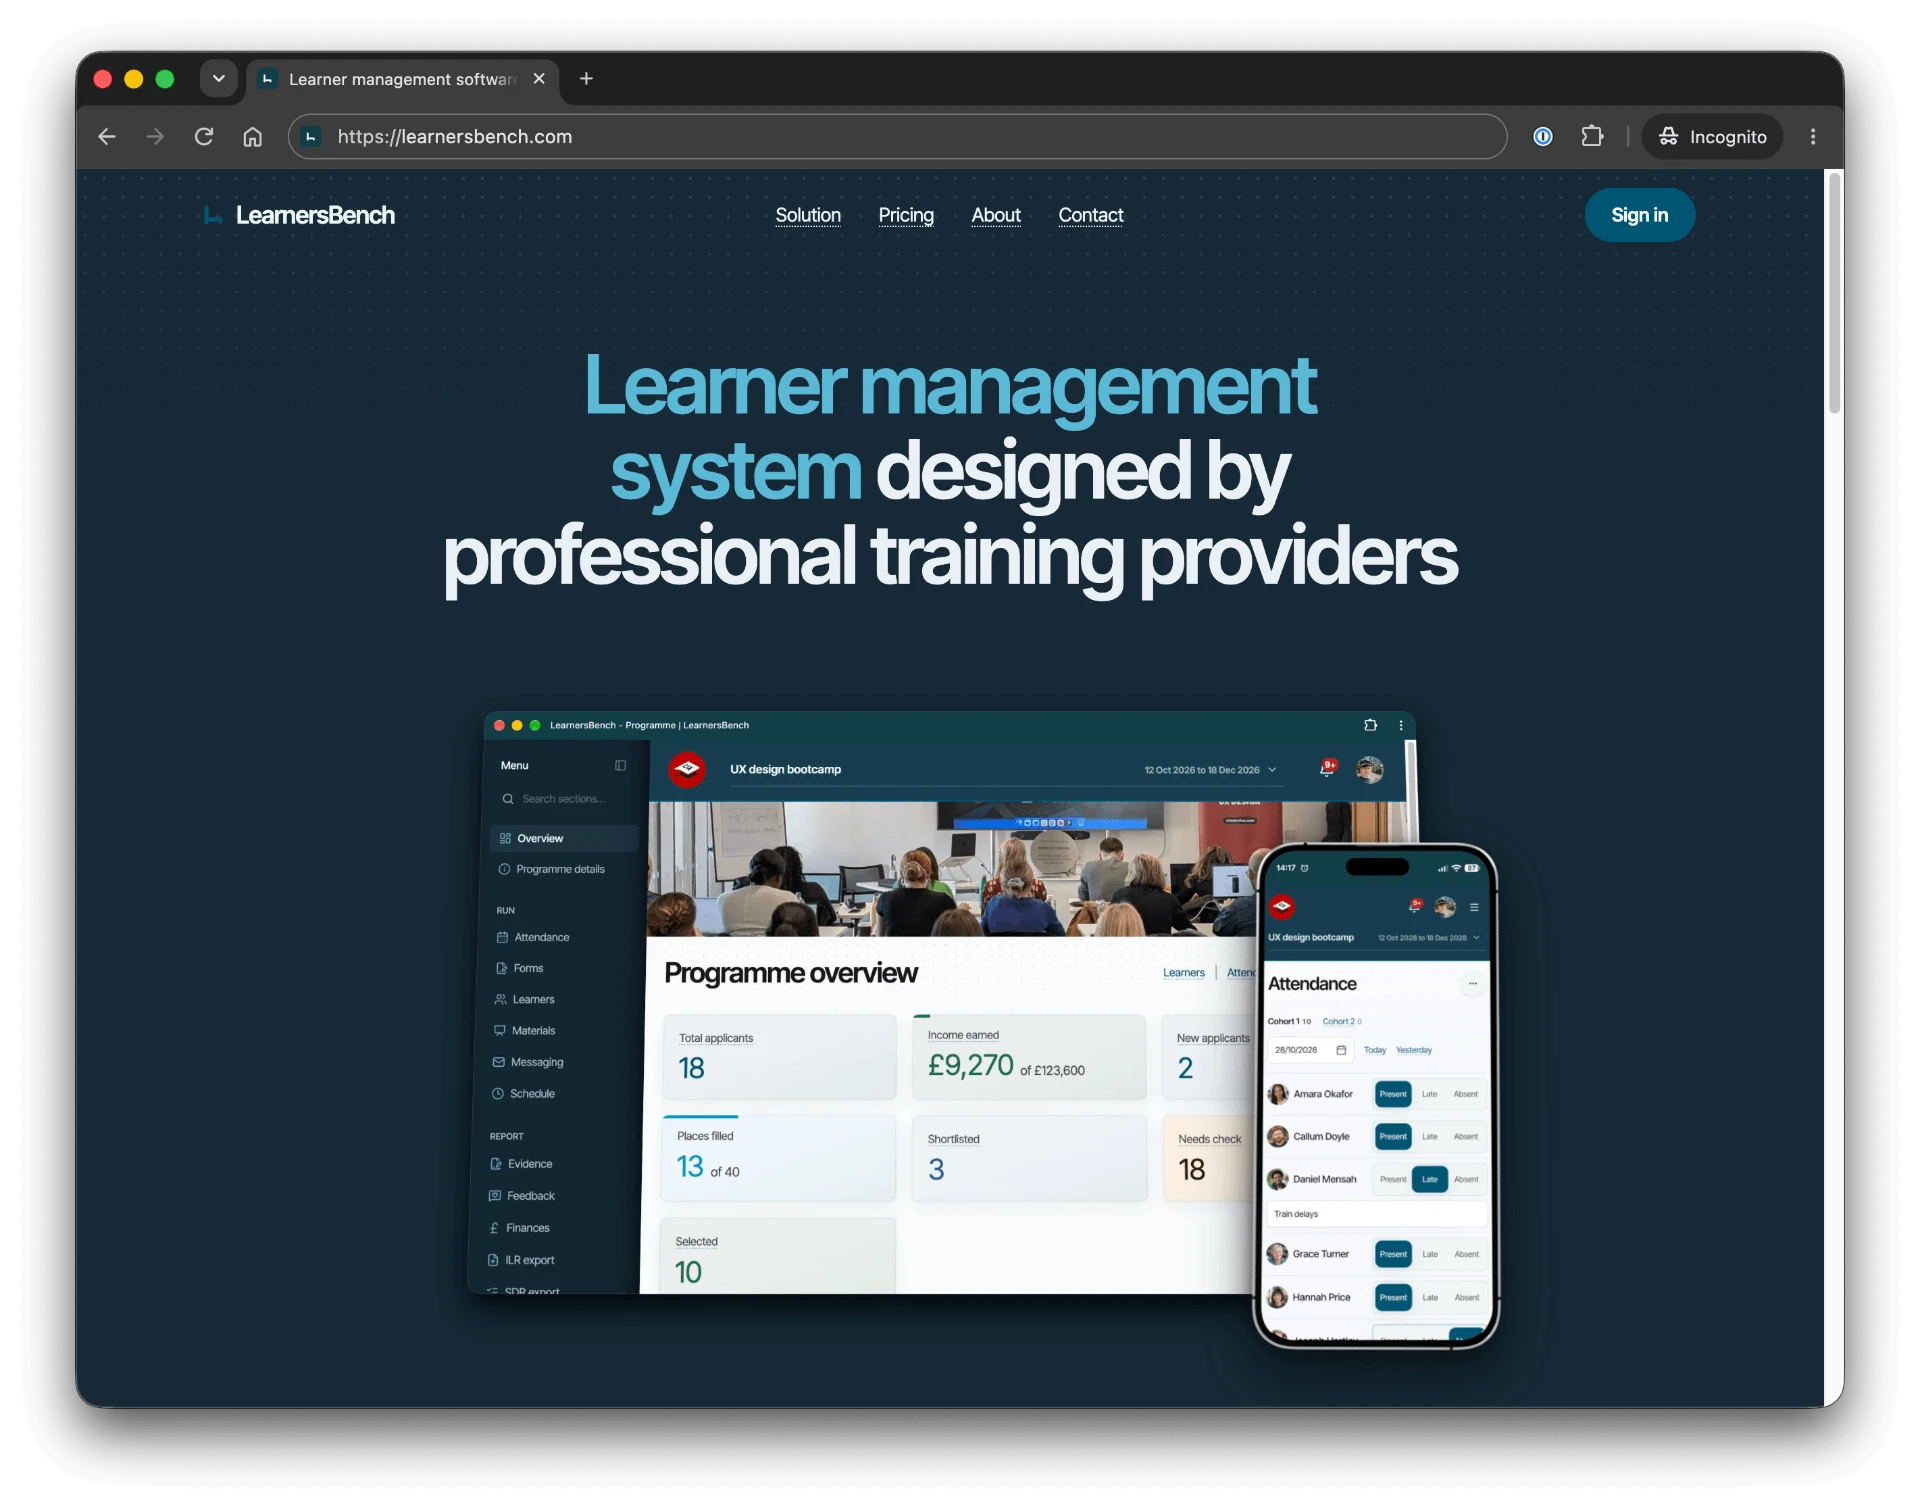The image size is (1920, 1508).
Task: Select Late for Daniel Mensah
Action: click(x=1430, y=1180)
